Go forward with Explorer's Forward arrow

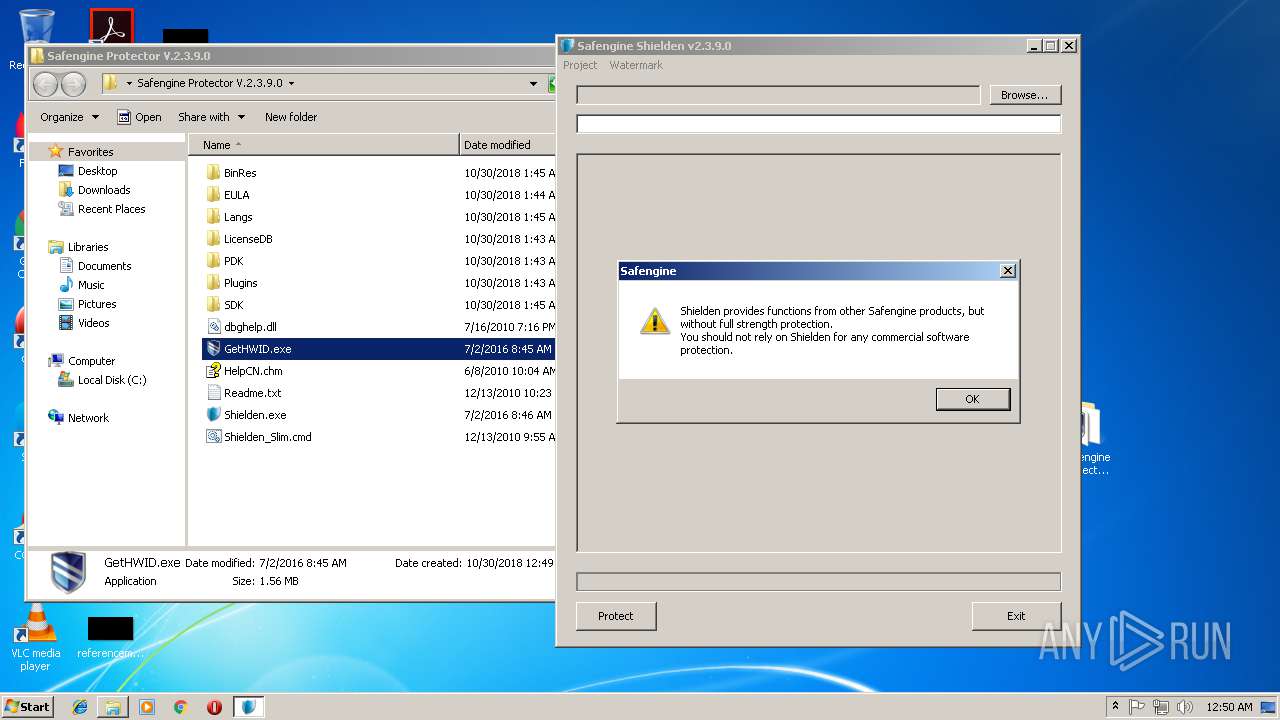click(73, 84)
